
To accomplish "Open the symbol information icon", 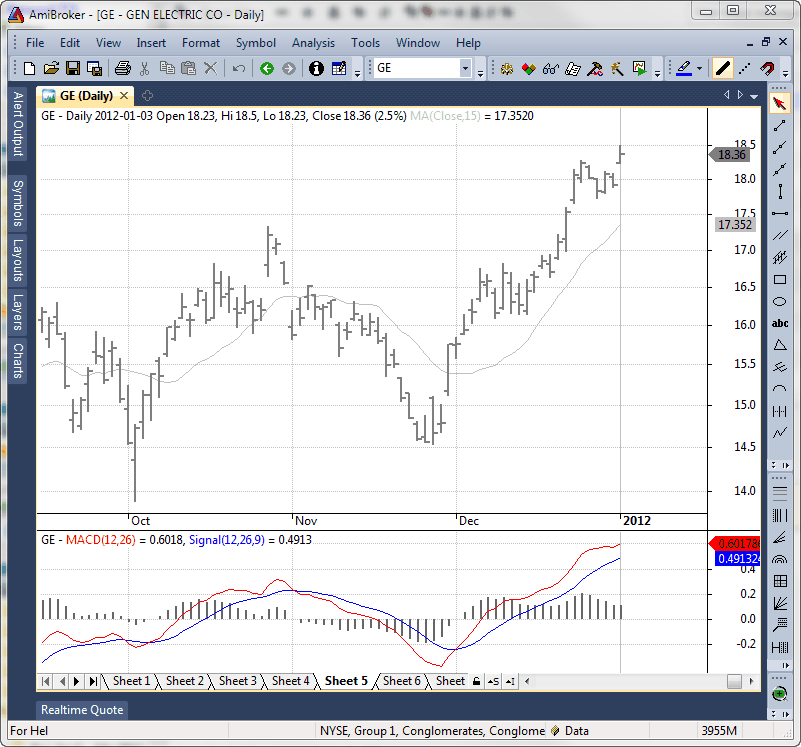I will pyautogui.click(x=316, y=69).
